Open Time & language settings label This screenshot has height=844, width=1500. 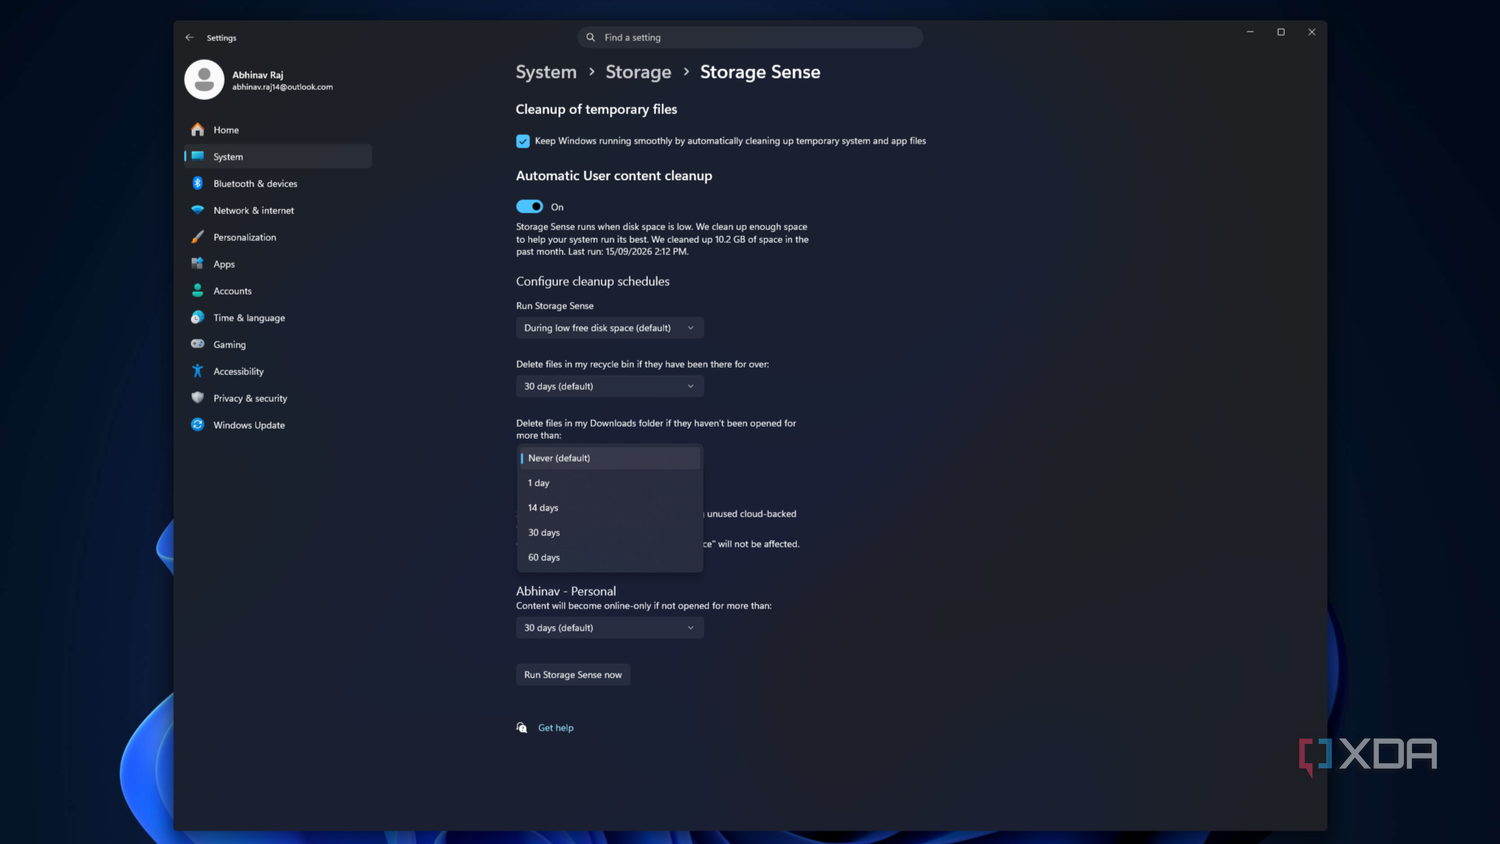coord(249,318)
